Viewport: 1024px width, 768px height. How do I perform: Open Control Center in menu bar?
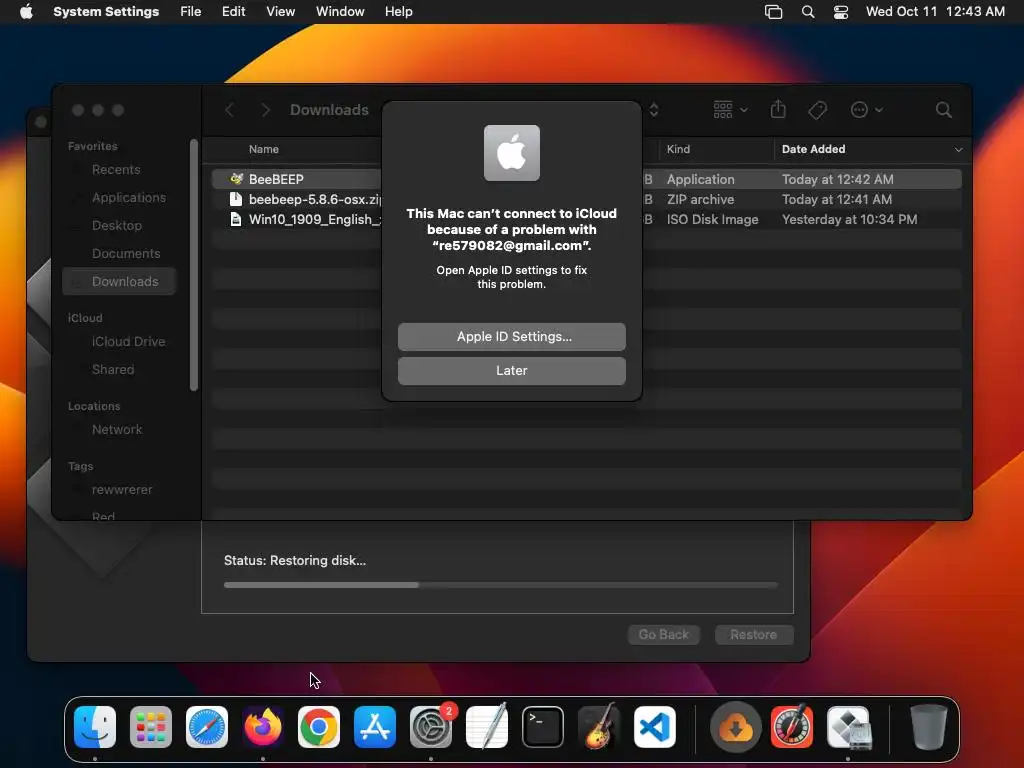click(x=841, y=12)
